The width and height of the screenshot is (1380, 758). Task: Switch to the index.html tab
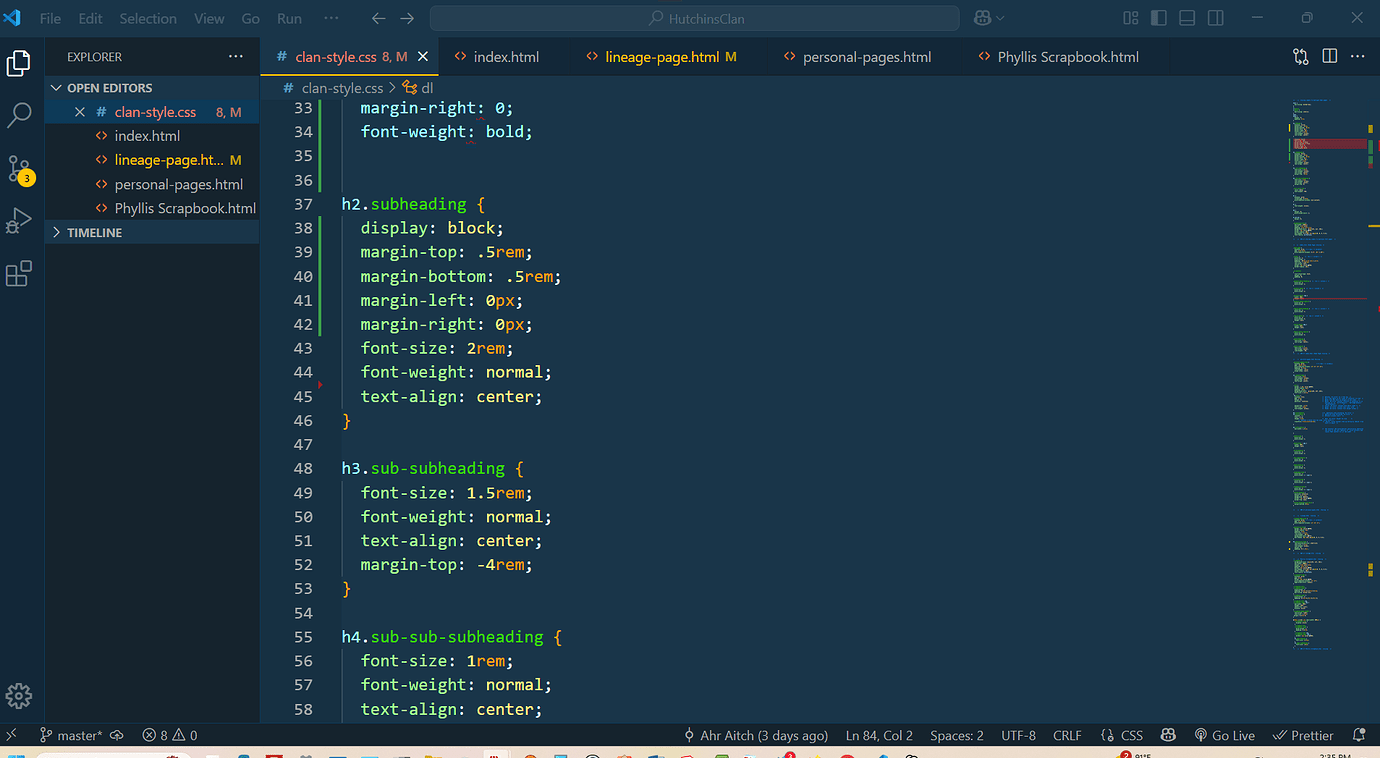[x=506, y=57]
